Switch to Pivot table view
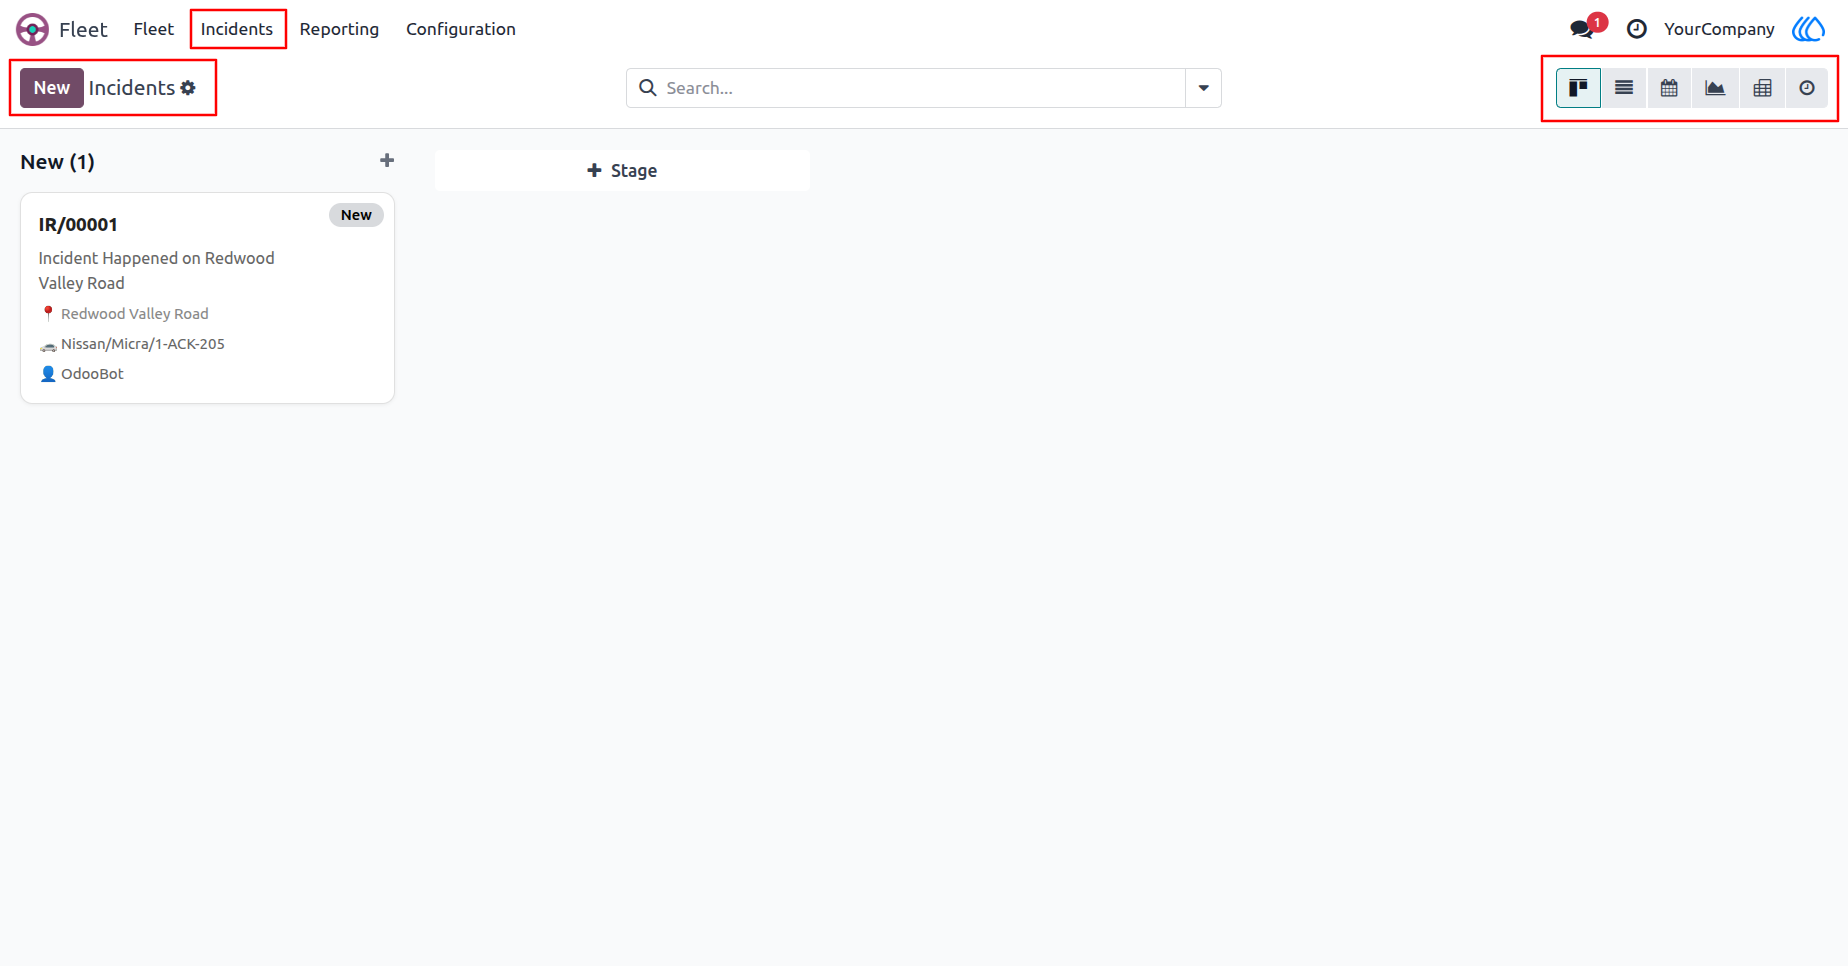 1762,88
